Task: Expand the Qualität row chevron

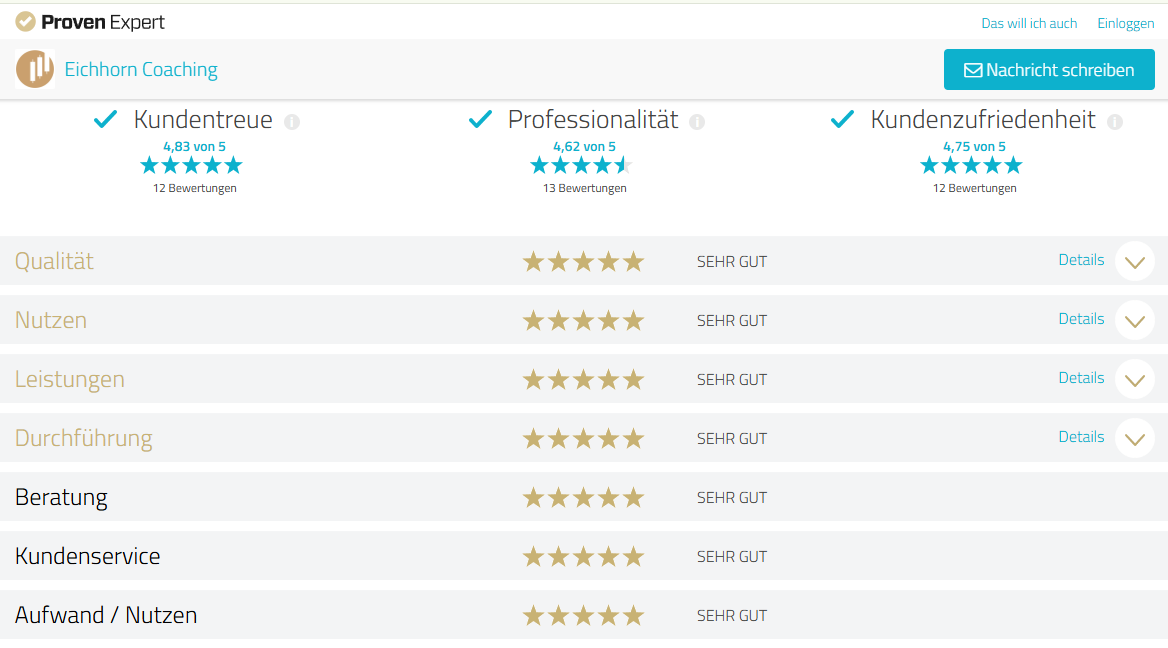Action: [1134, 262]
